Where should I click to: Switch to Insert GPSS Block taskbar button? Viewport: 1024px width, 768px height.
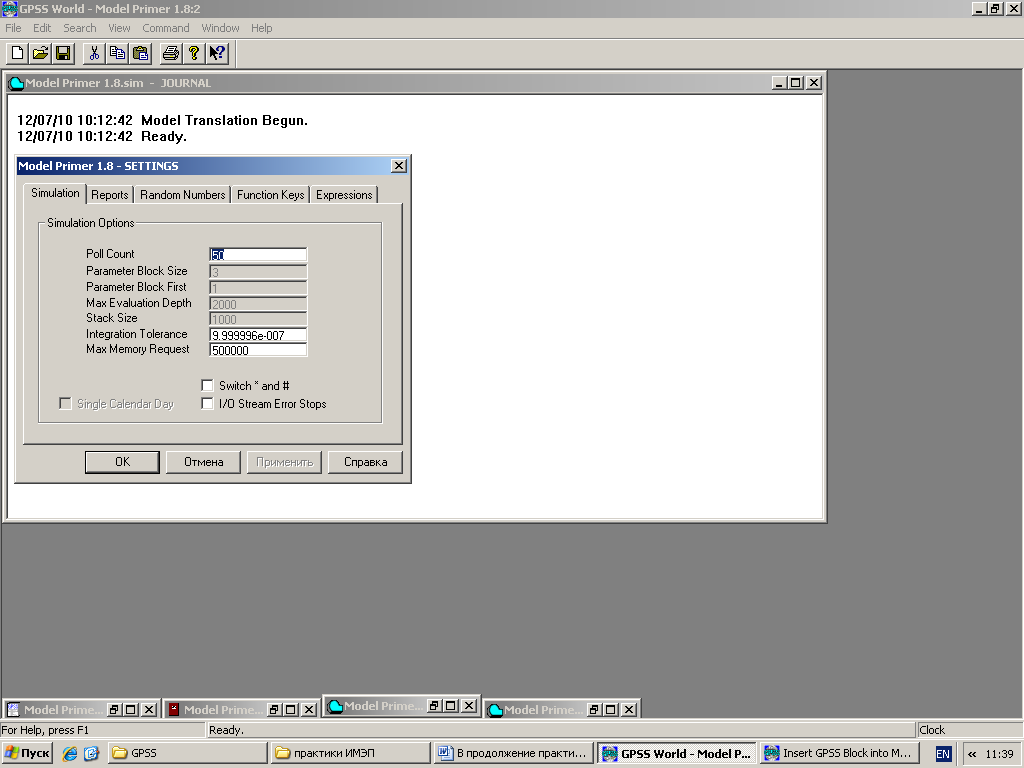839,753
